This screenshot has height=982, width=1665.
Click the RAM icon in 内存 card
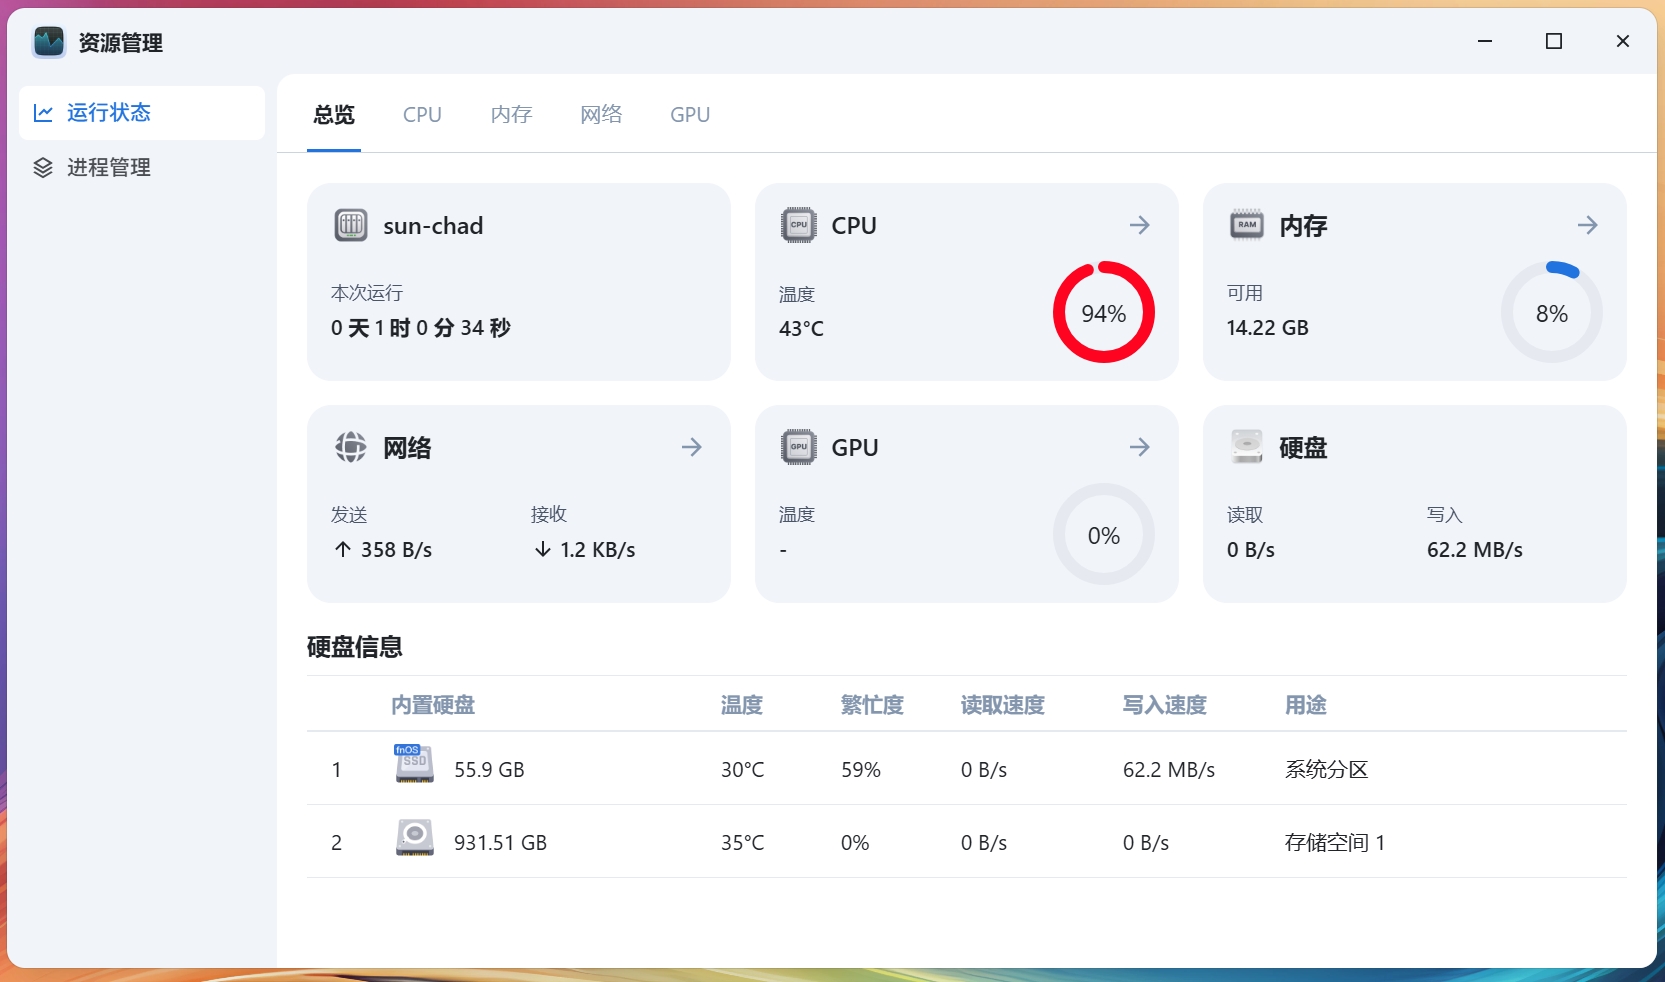[x=1247, y=225]
